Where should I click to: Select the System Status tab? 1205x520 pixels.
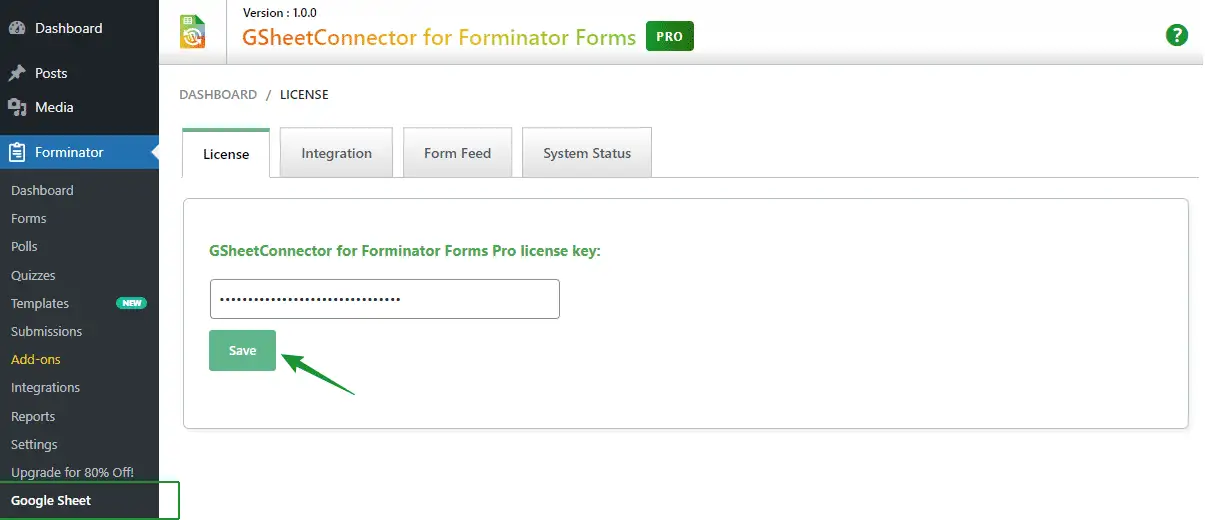tap(587, 153)
